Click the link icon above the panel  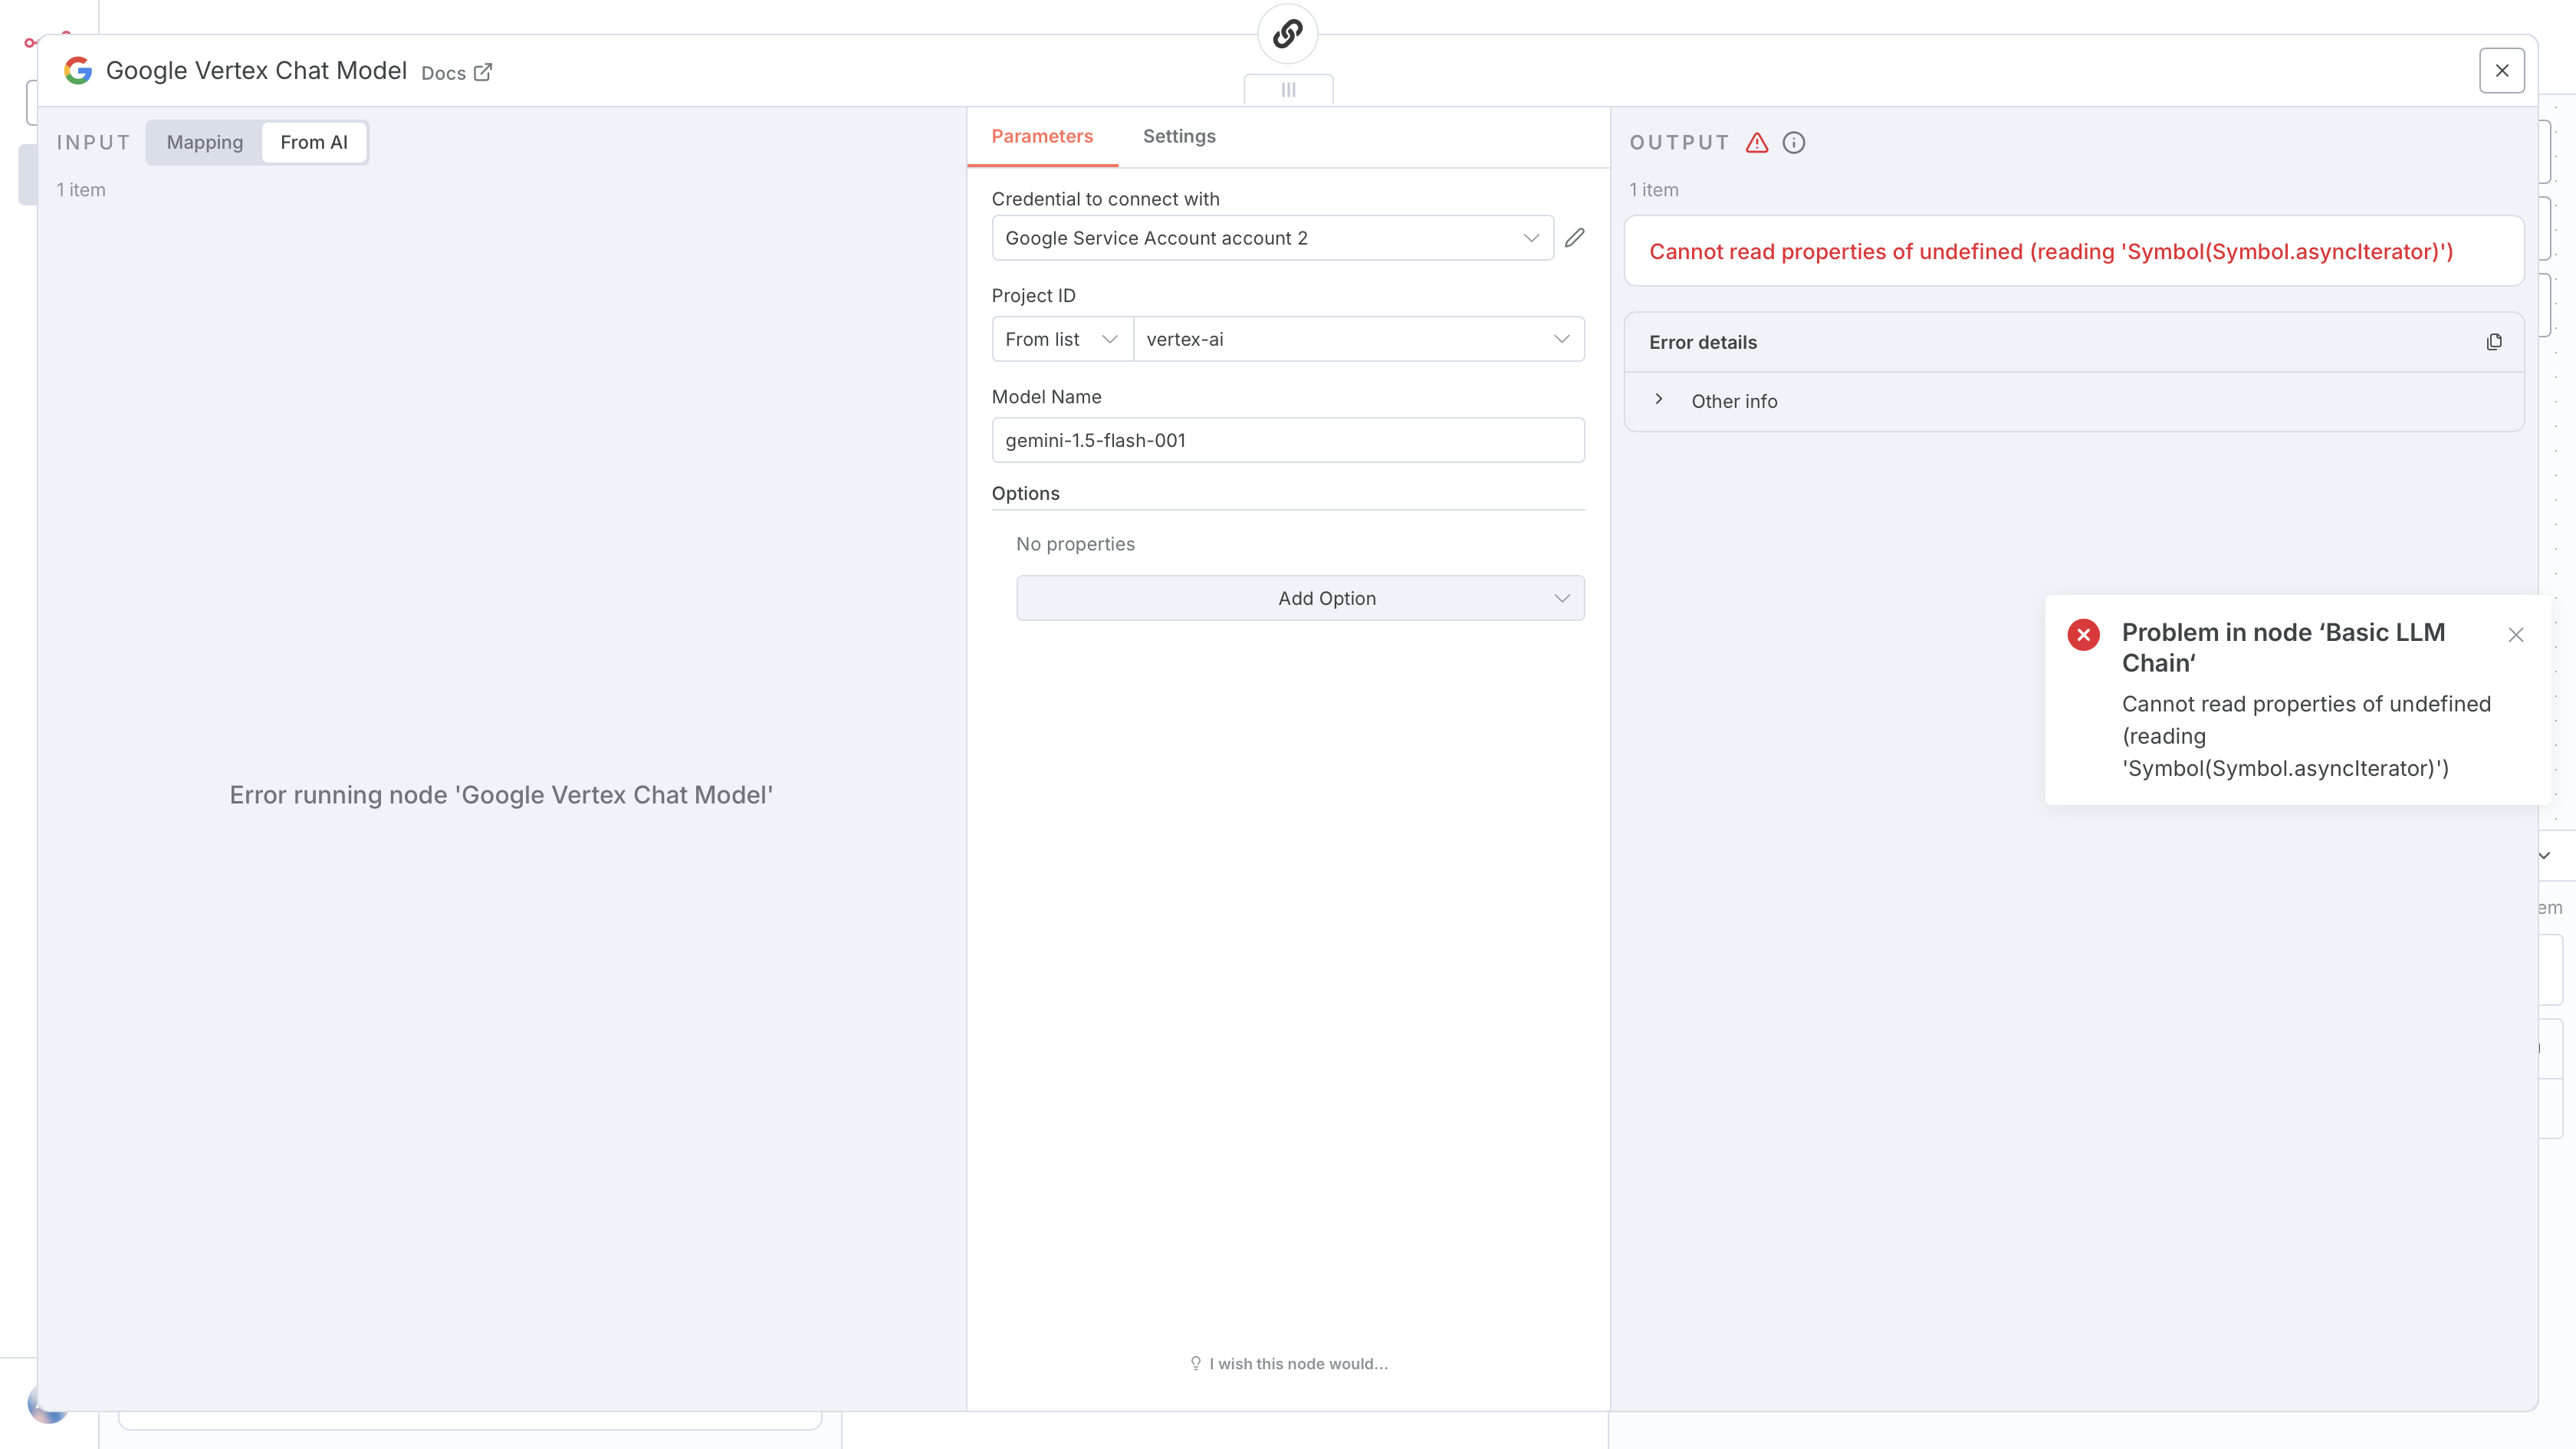click(x=1287, y=34)
